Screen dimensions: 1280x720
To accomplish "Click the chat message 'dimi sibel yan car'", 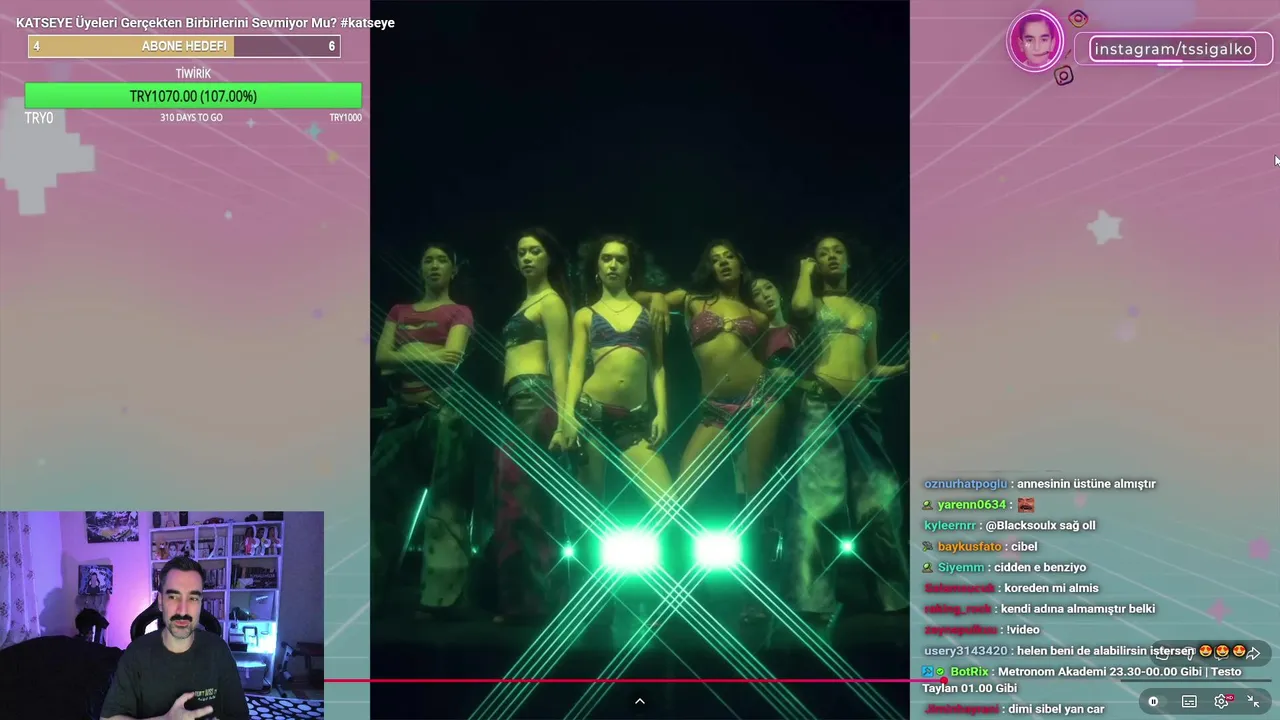I will coord(1055,709).
